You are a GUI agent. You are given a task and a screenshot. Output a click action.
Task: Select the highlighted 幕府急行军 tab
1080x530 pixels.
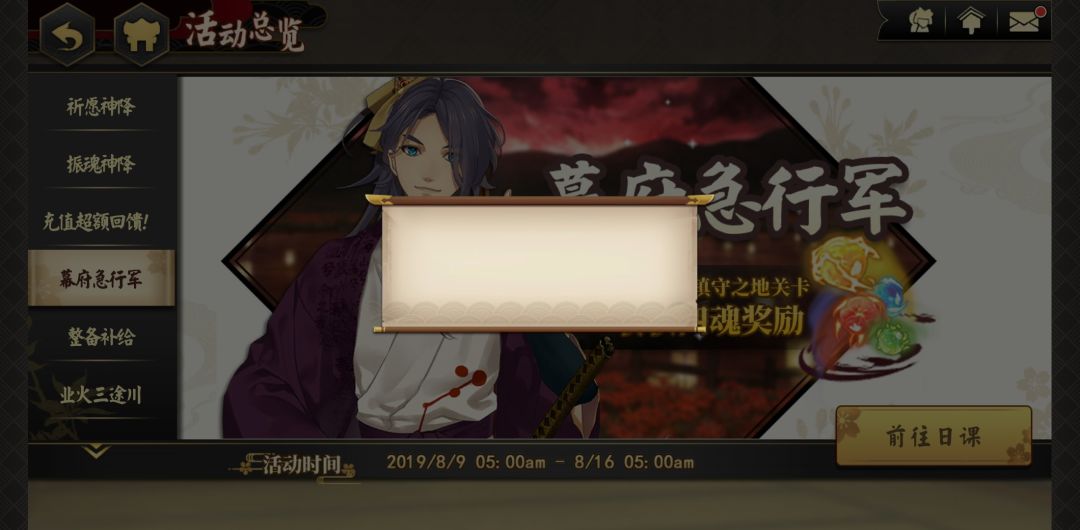(101, 278)
